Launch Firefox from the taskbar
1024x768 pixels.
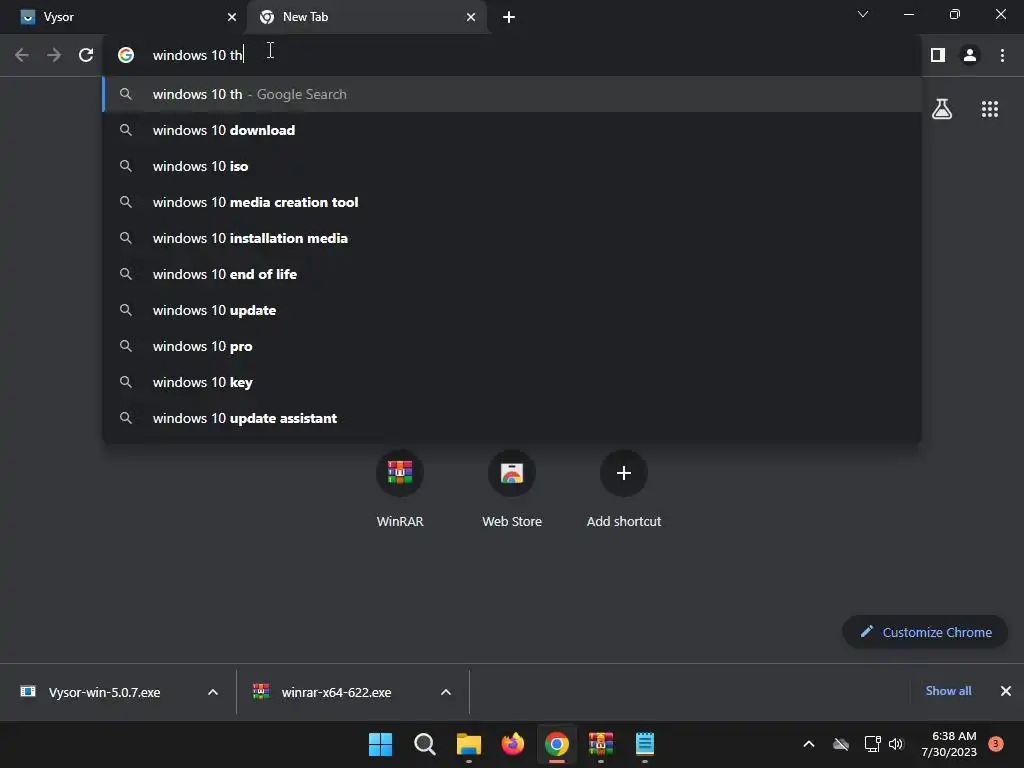(x=513, y=744)
